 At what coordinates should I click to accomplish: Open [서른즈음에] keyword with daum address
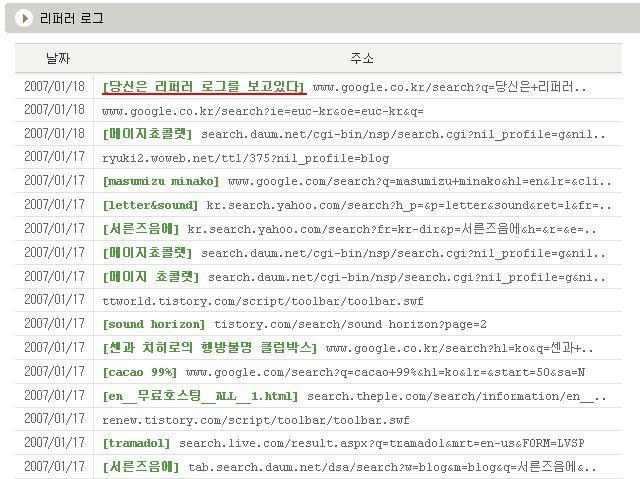tap(141, 467)
